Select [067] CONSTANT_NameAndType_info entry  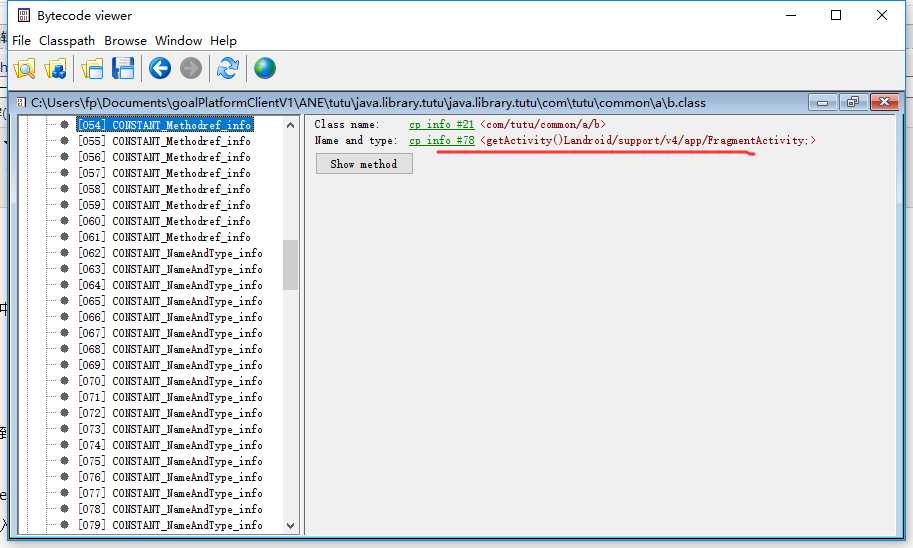tap(171, 333)
